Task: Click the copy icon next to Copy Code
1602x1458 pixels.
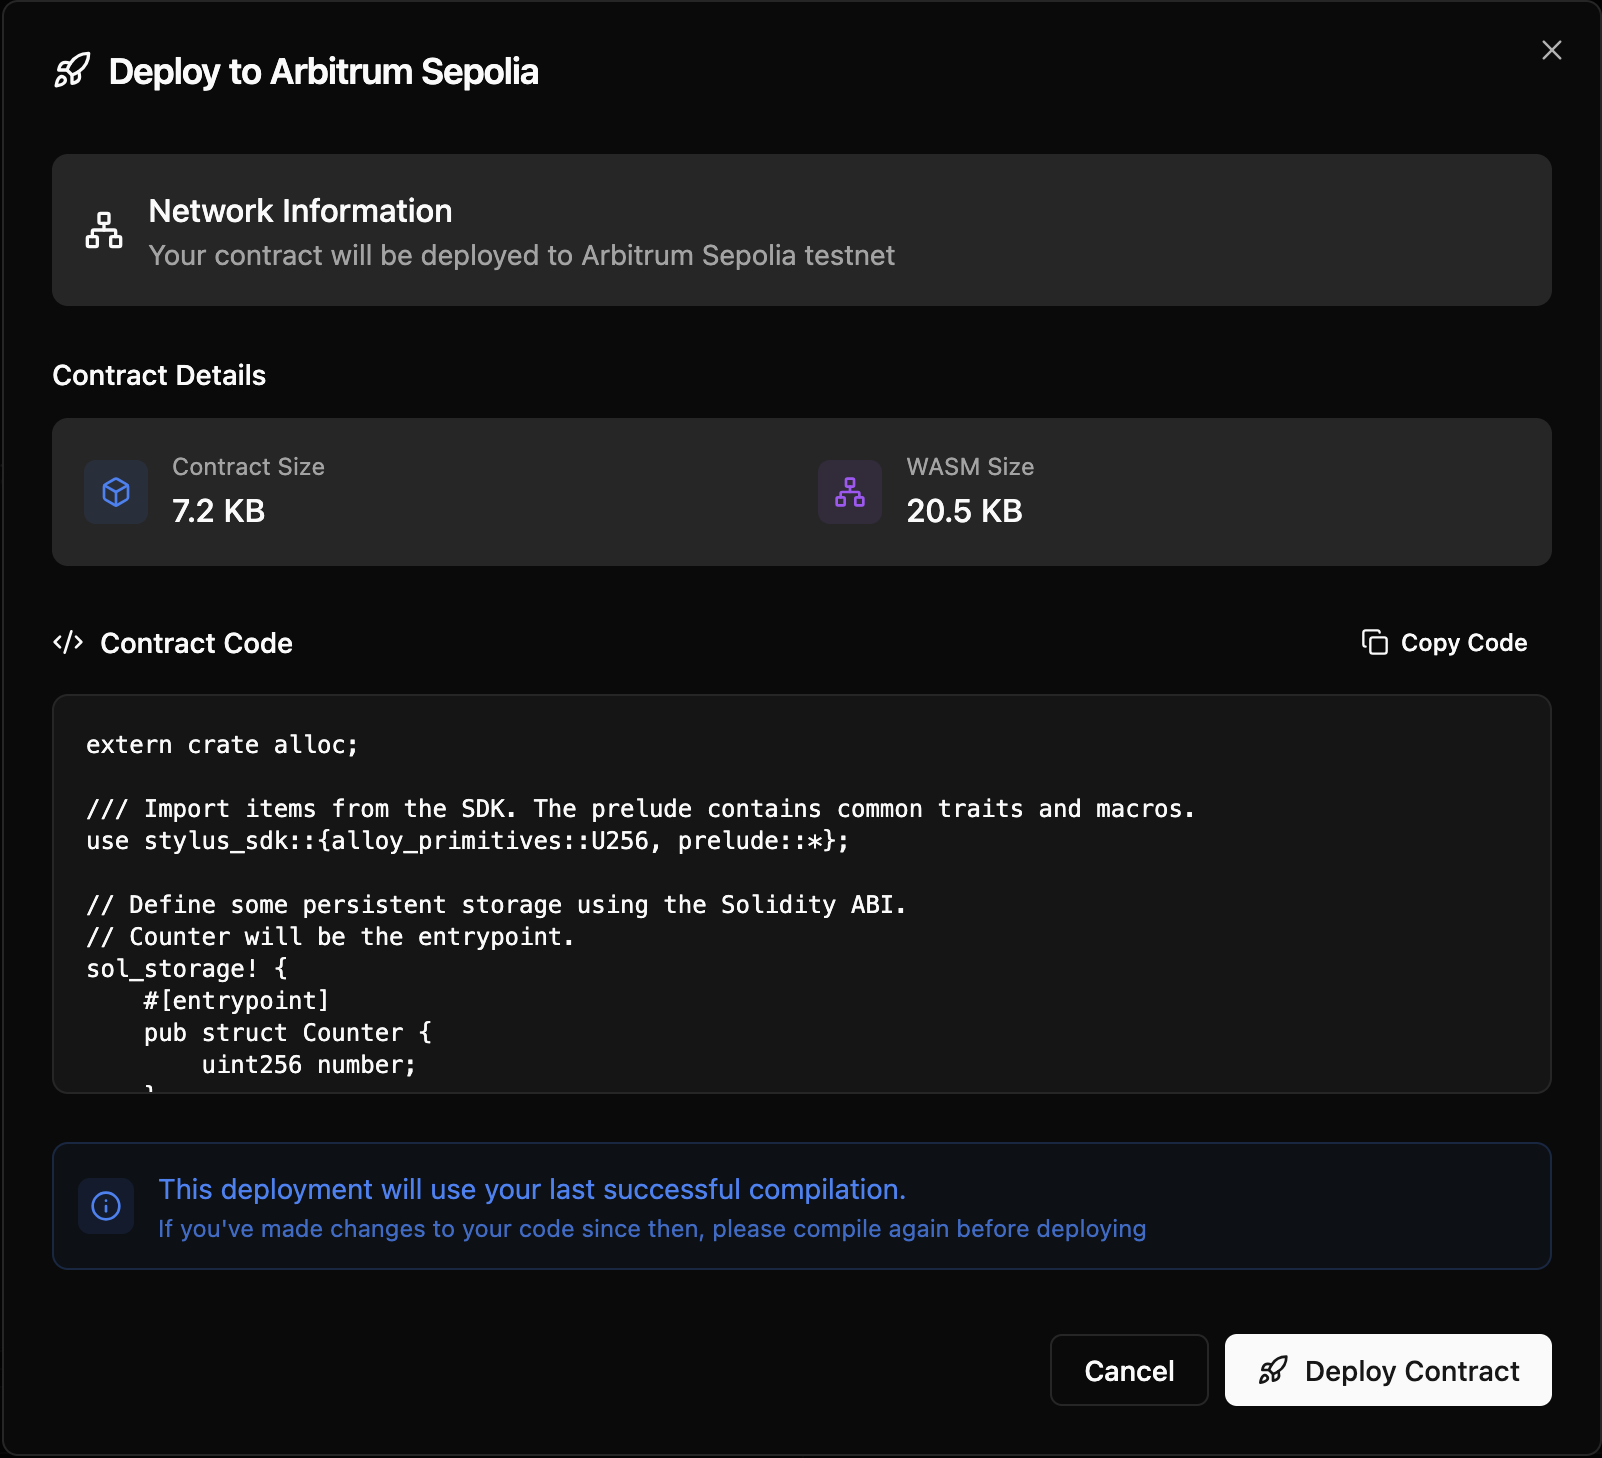Action: 1374,642
